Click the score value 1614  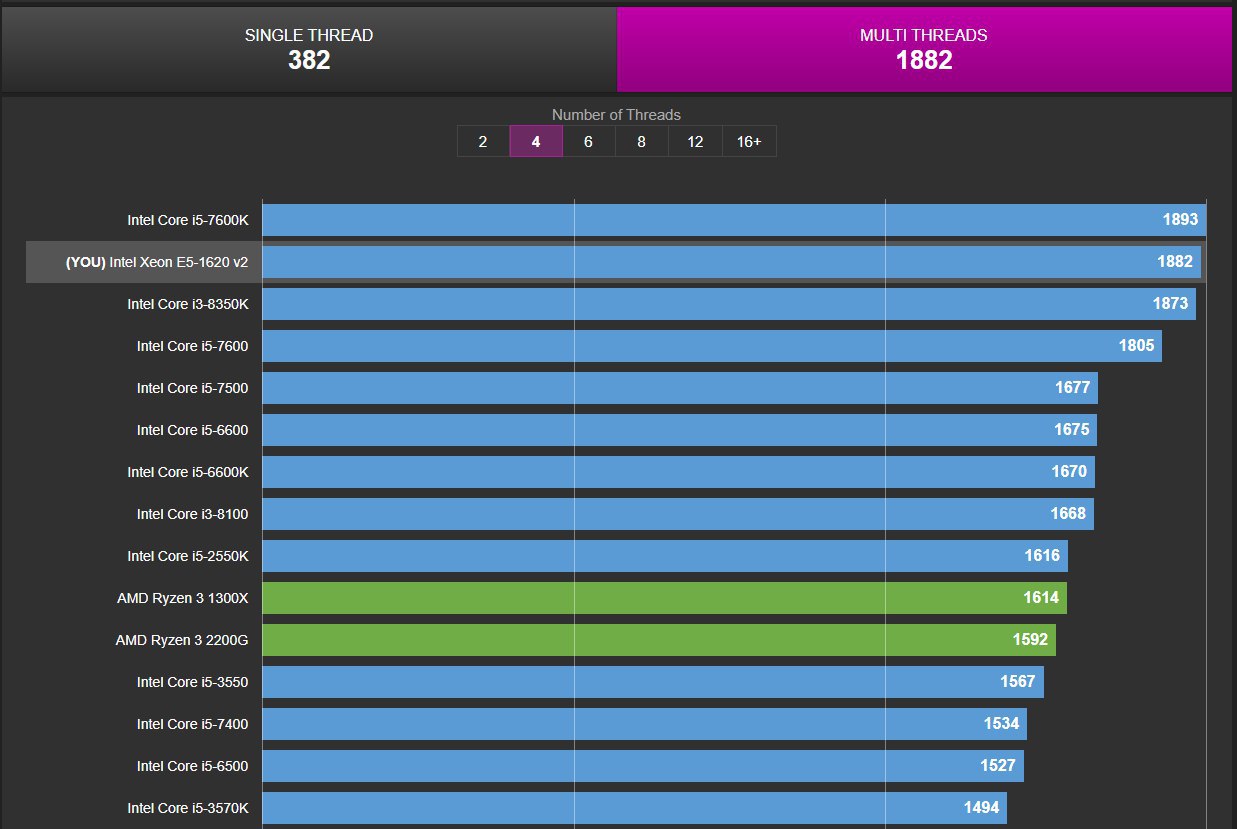point(1041,598)
